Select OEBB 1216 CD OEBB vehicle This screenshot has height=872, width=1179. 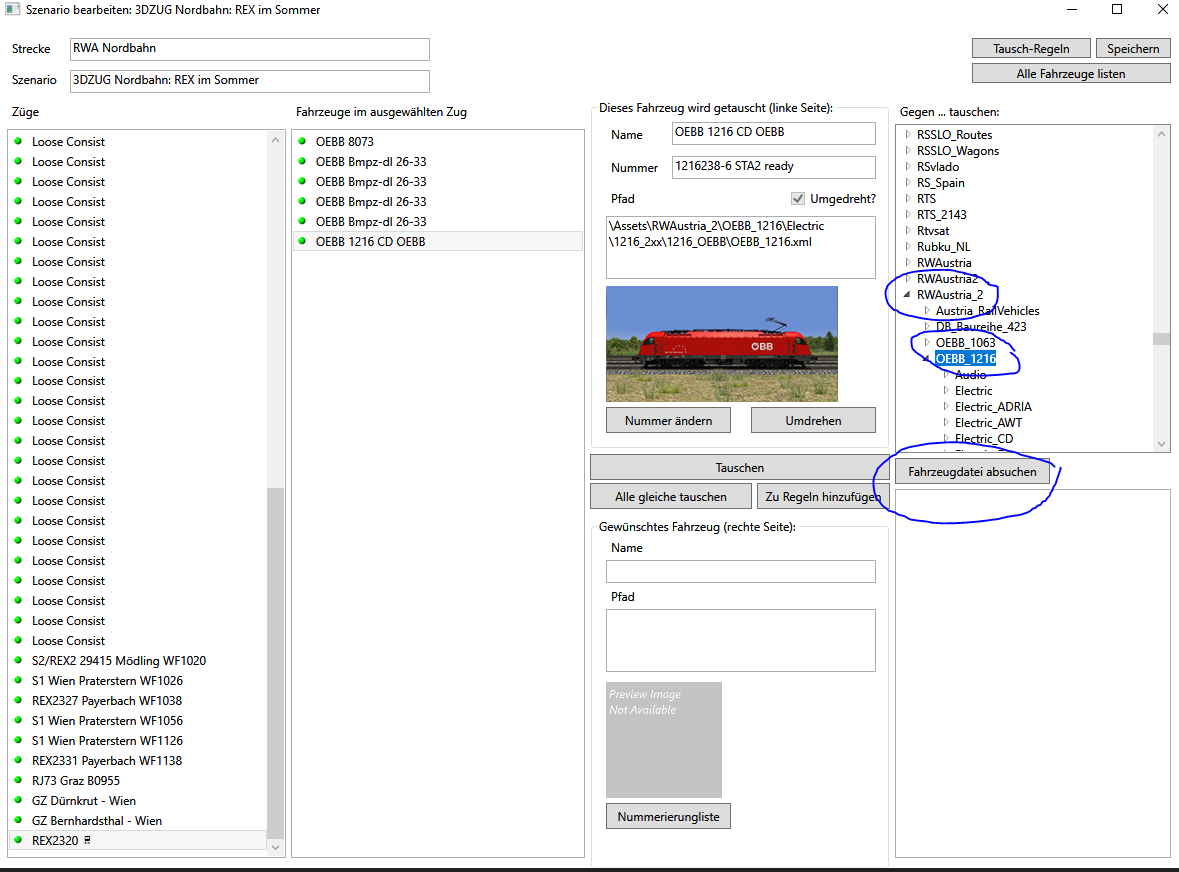pos(438,241)
